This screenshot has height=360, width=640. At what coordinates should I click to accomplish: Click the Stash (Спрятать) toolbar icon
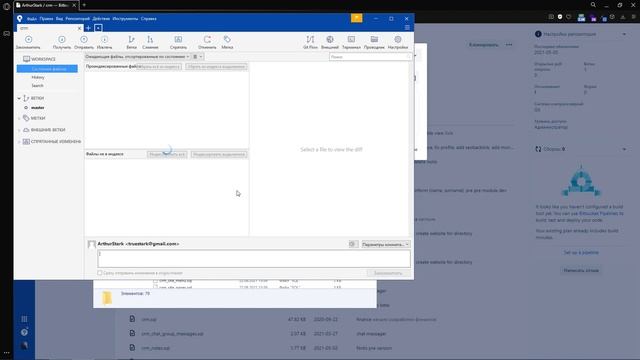point(178,40)
